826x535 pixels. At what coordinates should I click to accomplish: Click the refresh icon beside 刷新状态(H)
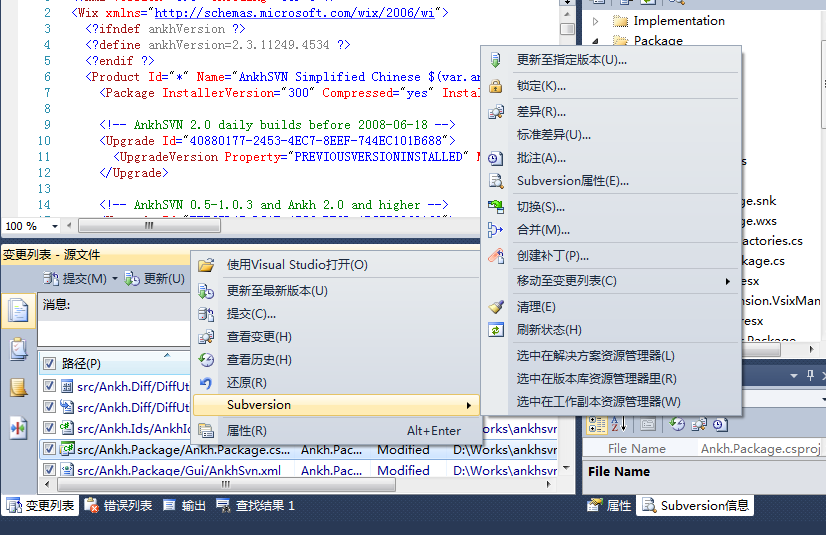tap(495, 330)
